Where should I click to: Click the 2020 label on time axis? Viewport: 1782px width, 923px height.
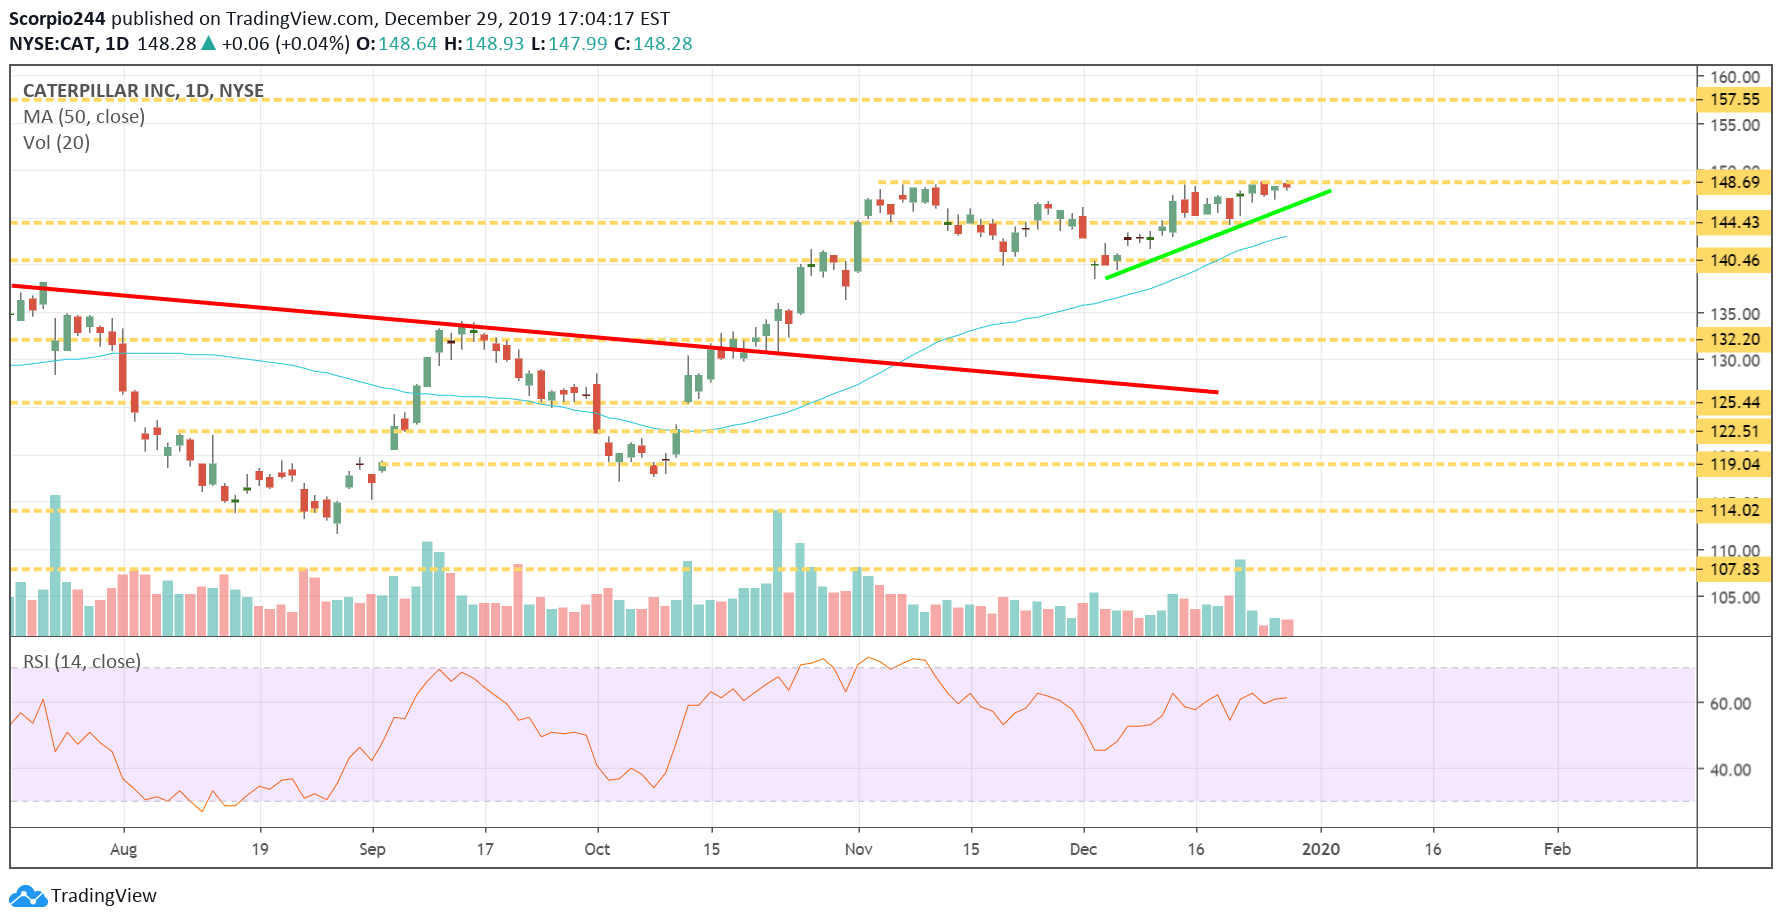pos(1321,849)
